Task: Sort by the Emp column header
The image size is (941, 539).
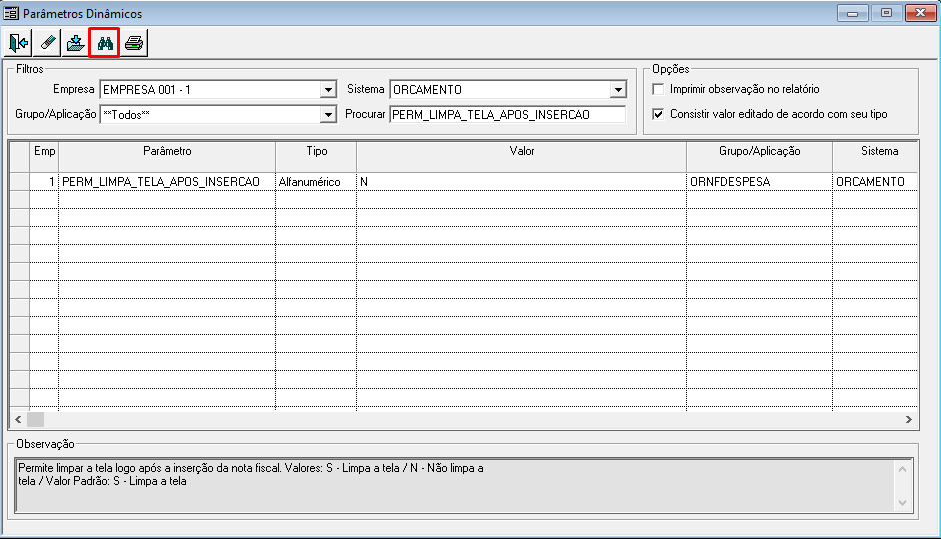Action: (44, 156)
